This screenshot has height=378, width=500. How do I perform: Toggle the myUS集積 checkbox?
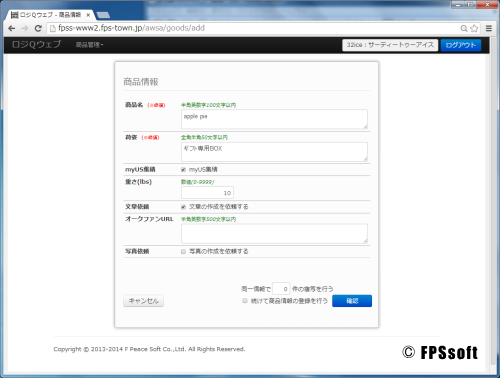coord(183,170)
